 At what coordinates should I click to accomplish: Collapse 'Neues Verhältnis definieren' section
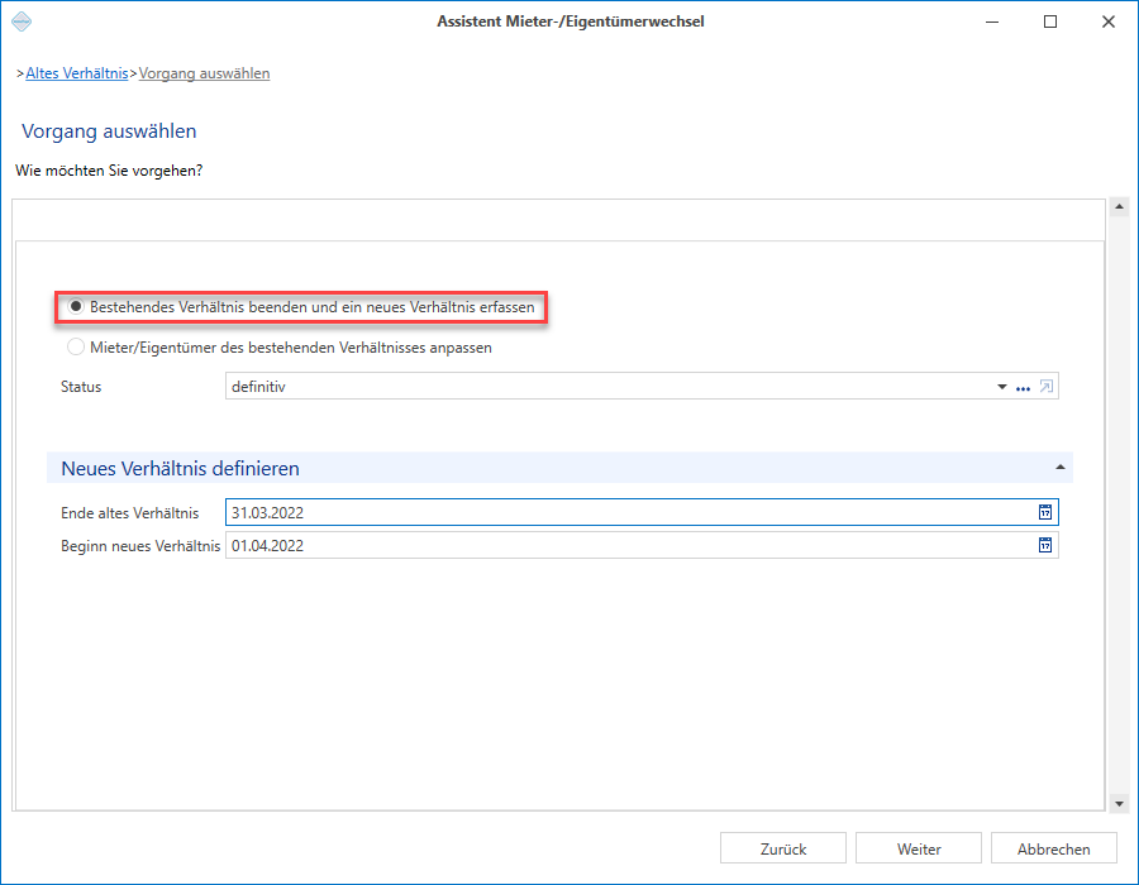[x=1060, y=467]
